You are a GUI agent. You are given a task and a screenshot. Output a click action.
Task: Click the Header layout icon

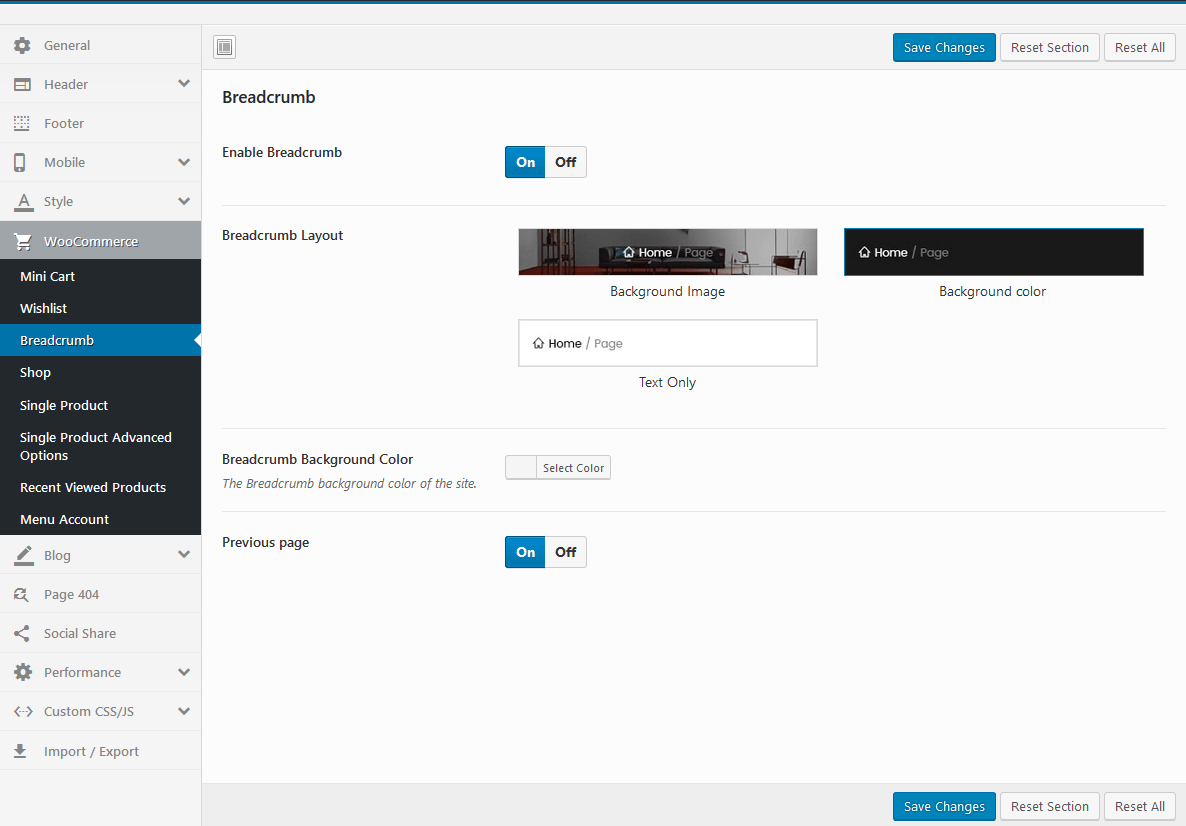pos(22,84)
